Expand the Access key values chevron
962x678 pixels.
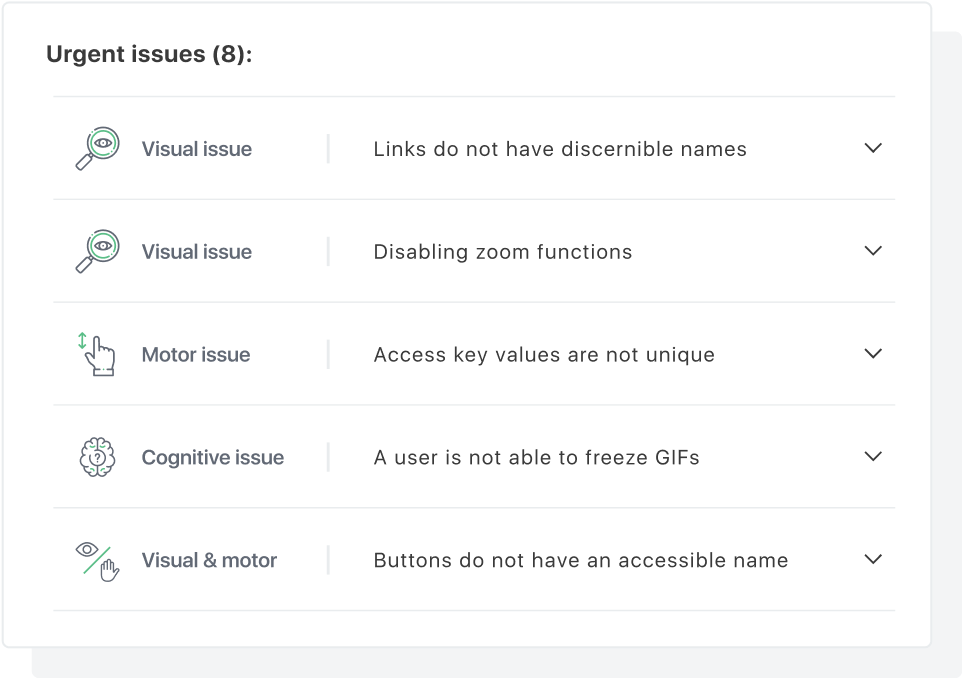click(x=873, y=353)
